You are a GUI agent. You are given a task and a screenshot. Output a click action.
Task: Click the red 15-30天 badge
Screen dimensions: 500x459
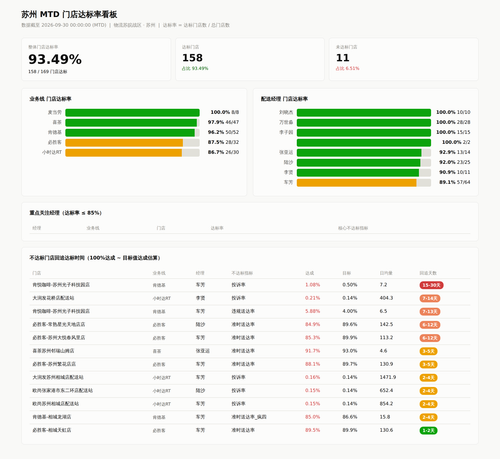(431, 285)
